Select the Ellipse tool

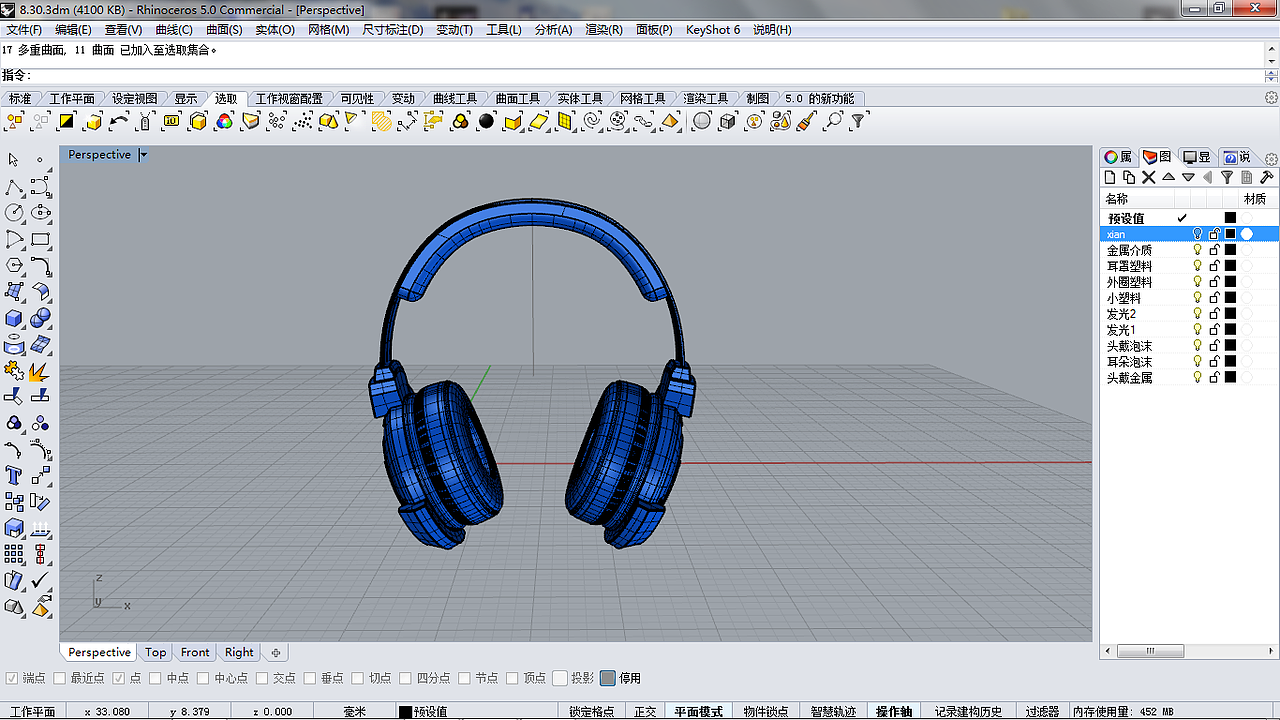point(41,213)
